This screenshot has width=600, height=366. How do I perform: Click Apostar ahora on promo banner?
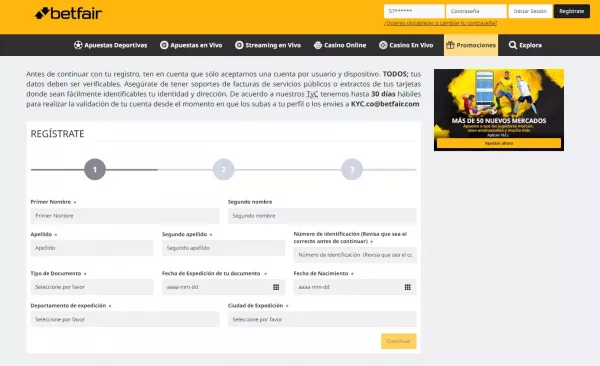pos(499,143)
